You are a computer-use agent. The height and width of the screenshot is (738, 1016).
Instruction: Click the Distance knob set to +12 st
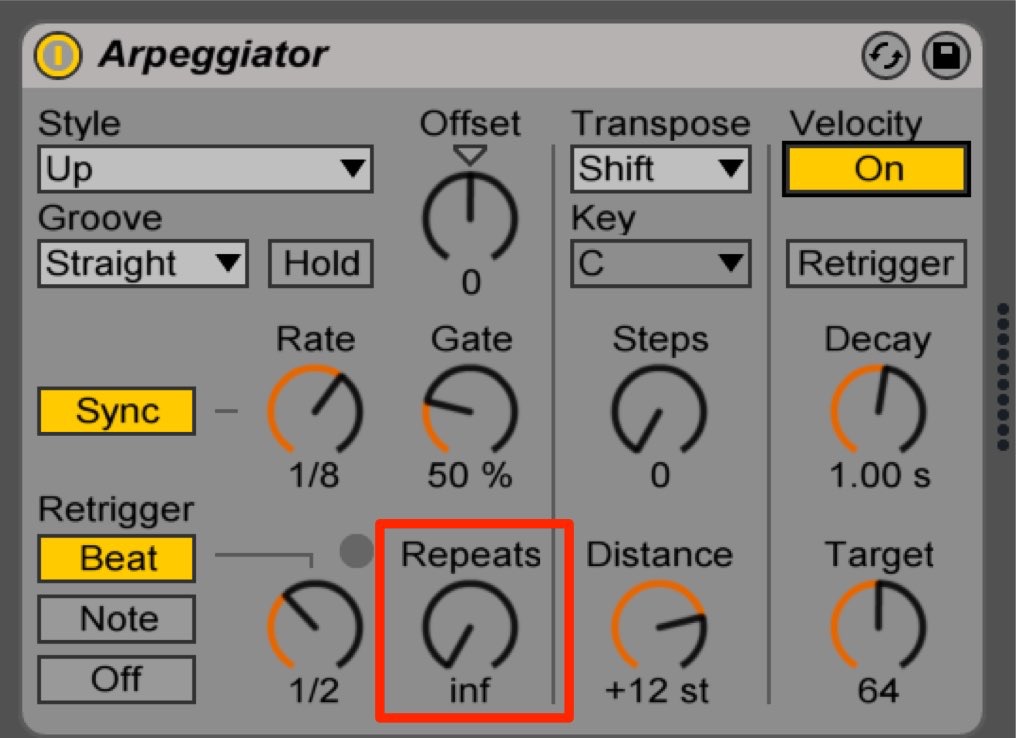[659, 625]
